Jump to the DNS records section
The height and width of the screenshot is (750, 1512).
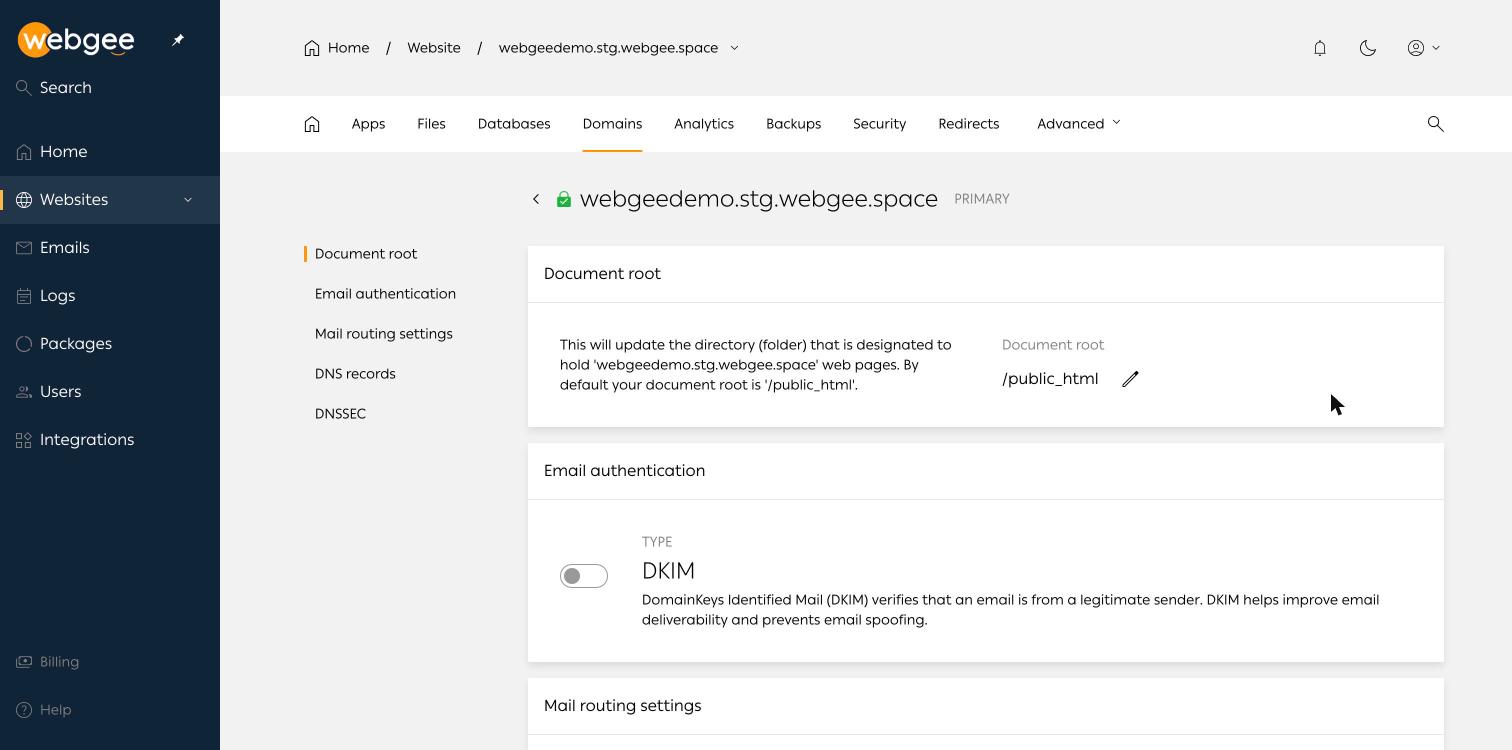click(355, 374)
